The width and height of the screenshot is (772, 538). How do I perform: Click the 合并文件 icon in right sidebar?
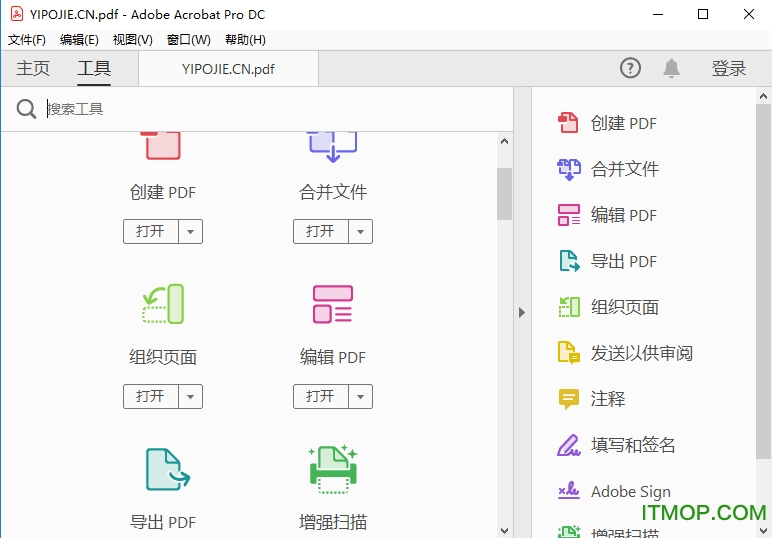[569, 169]
